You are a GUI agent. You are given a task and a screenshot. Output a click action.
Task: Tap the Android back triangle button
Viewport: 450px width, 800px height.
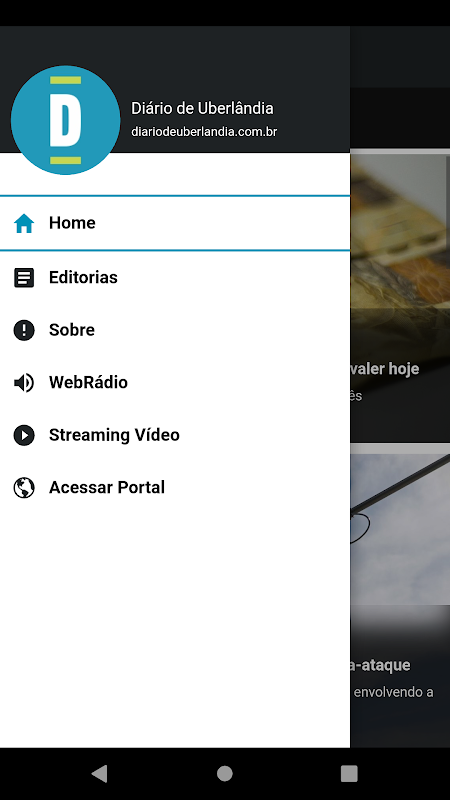coord(99,773)
